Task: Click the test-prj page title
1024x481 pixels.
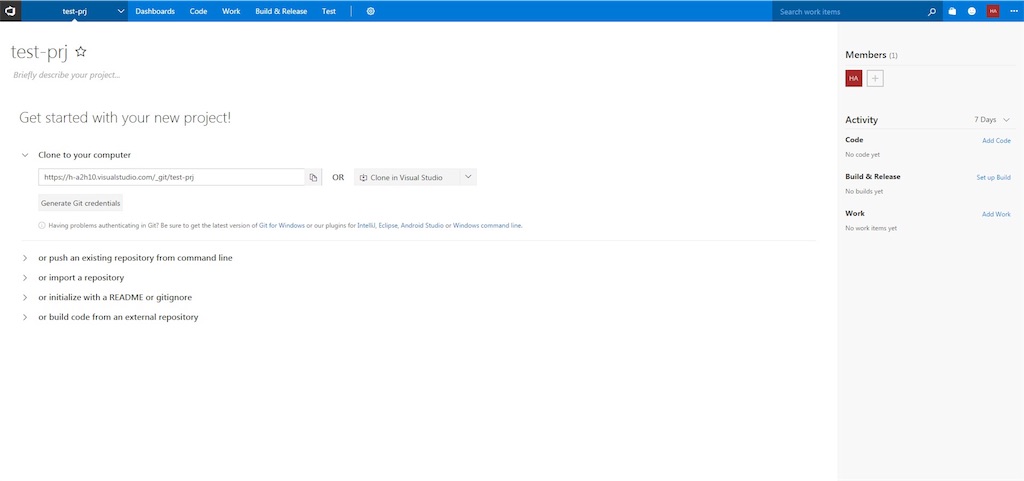Action: pyautogui.click(x=39, y=52)
